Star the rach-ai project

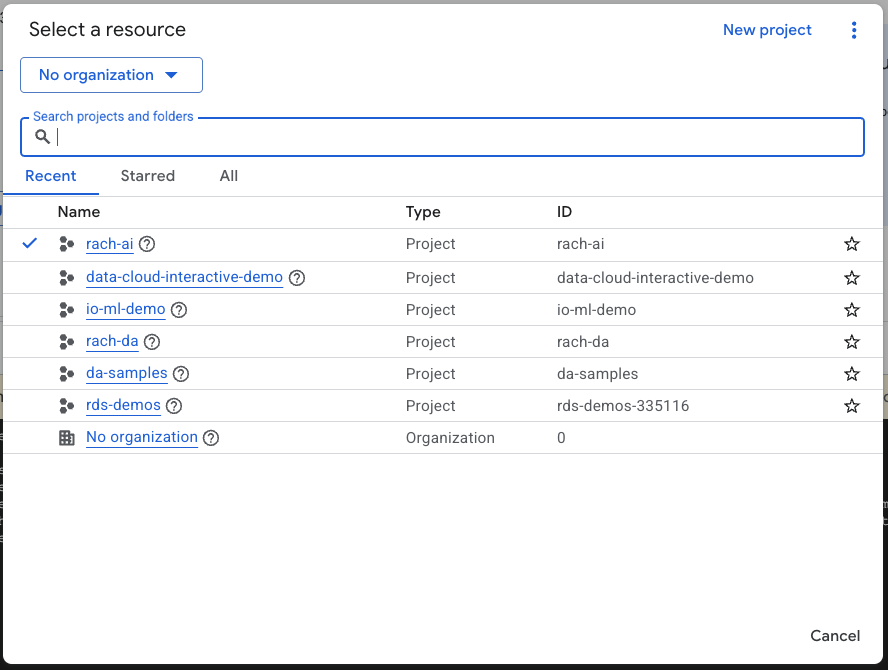coord(851,243)
